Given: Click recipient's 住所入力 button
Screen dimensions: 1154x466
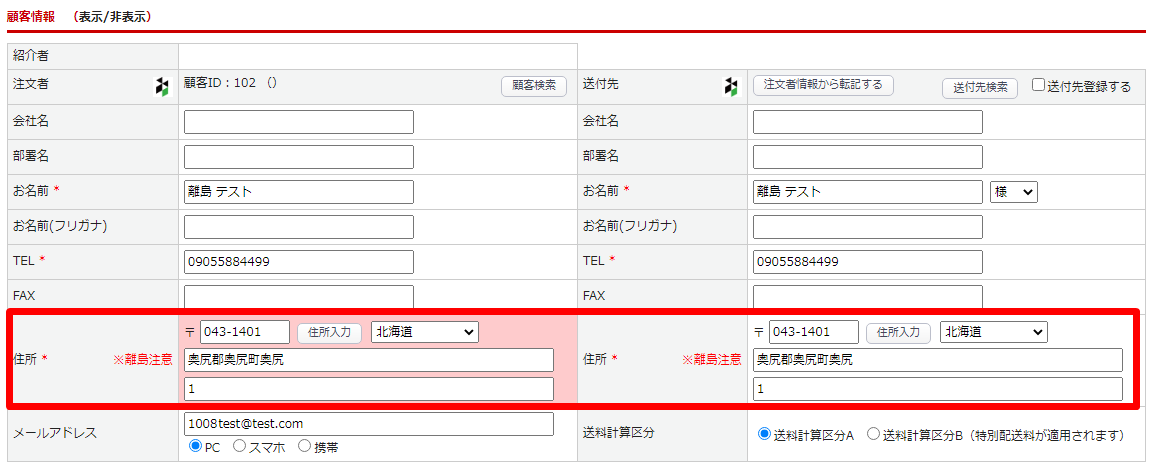Looking at the screenshot, I should [x=898, y=332].
